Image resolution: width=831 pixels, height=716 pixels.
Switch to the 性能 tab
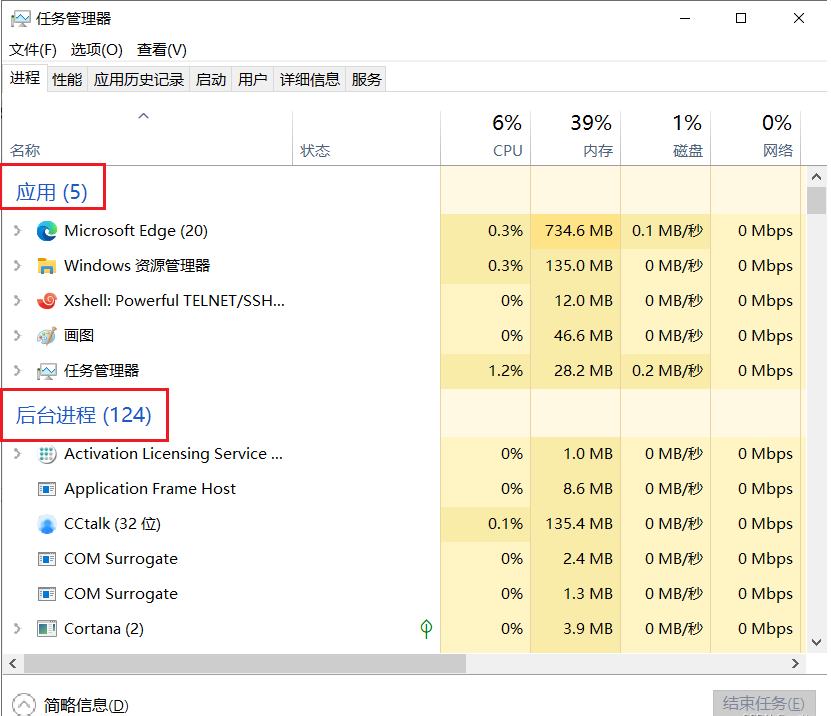[x=67, y=79]
